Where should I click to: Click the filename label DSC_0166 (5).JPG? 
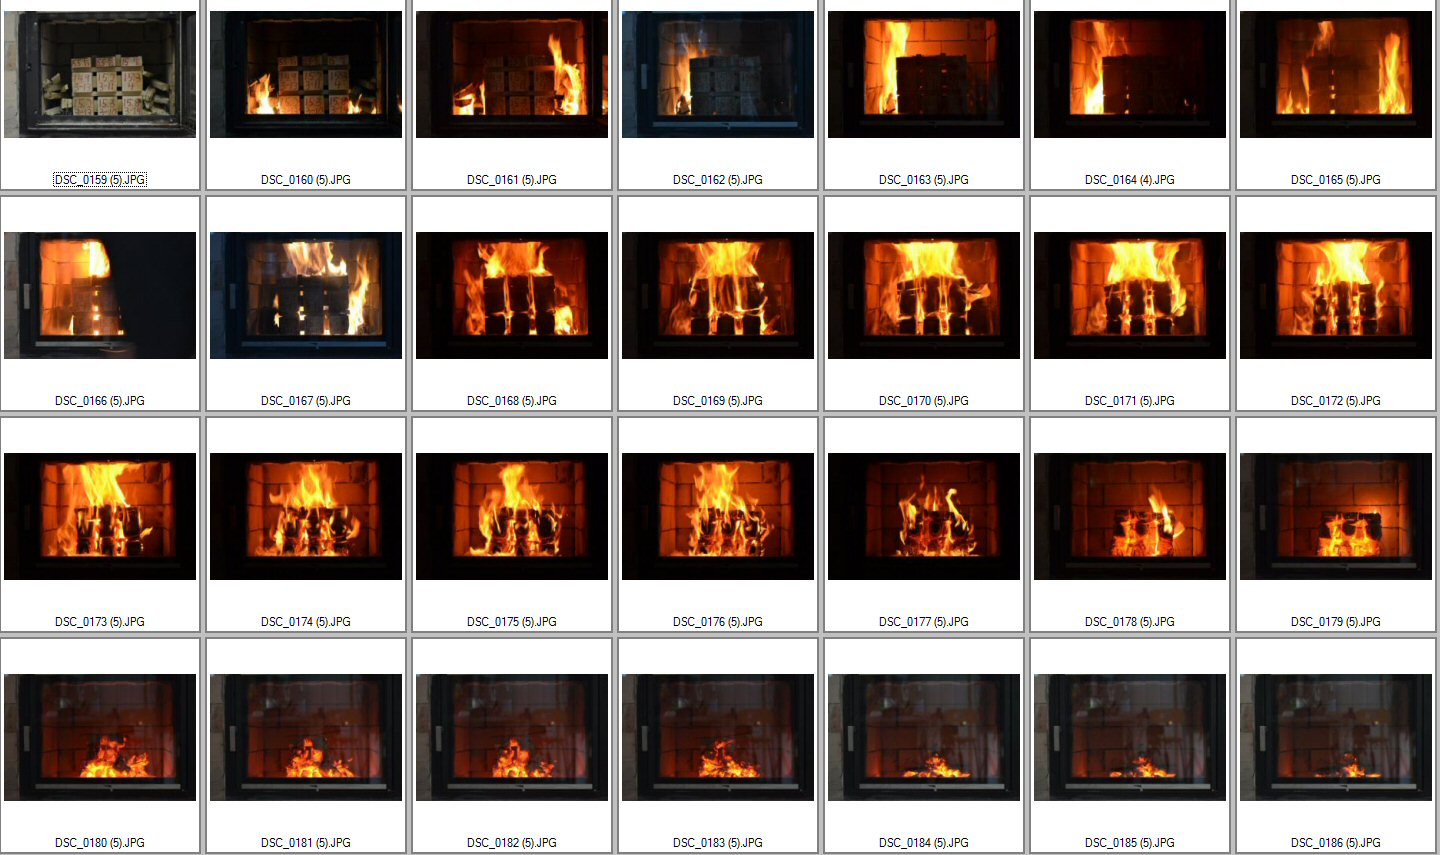100,401
